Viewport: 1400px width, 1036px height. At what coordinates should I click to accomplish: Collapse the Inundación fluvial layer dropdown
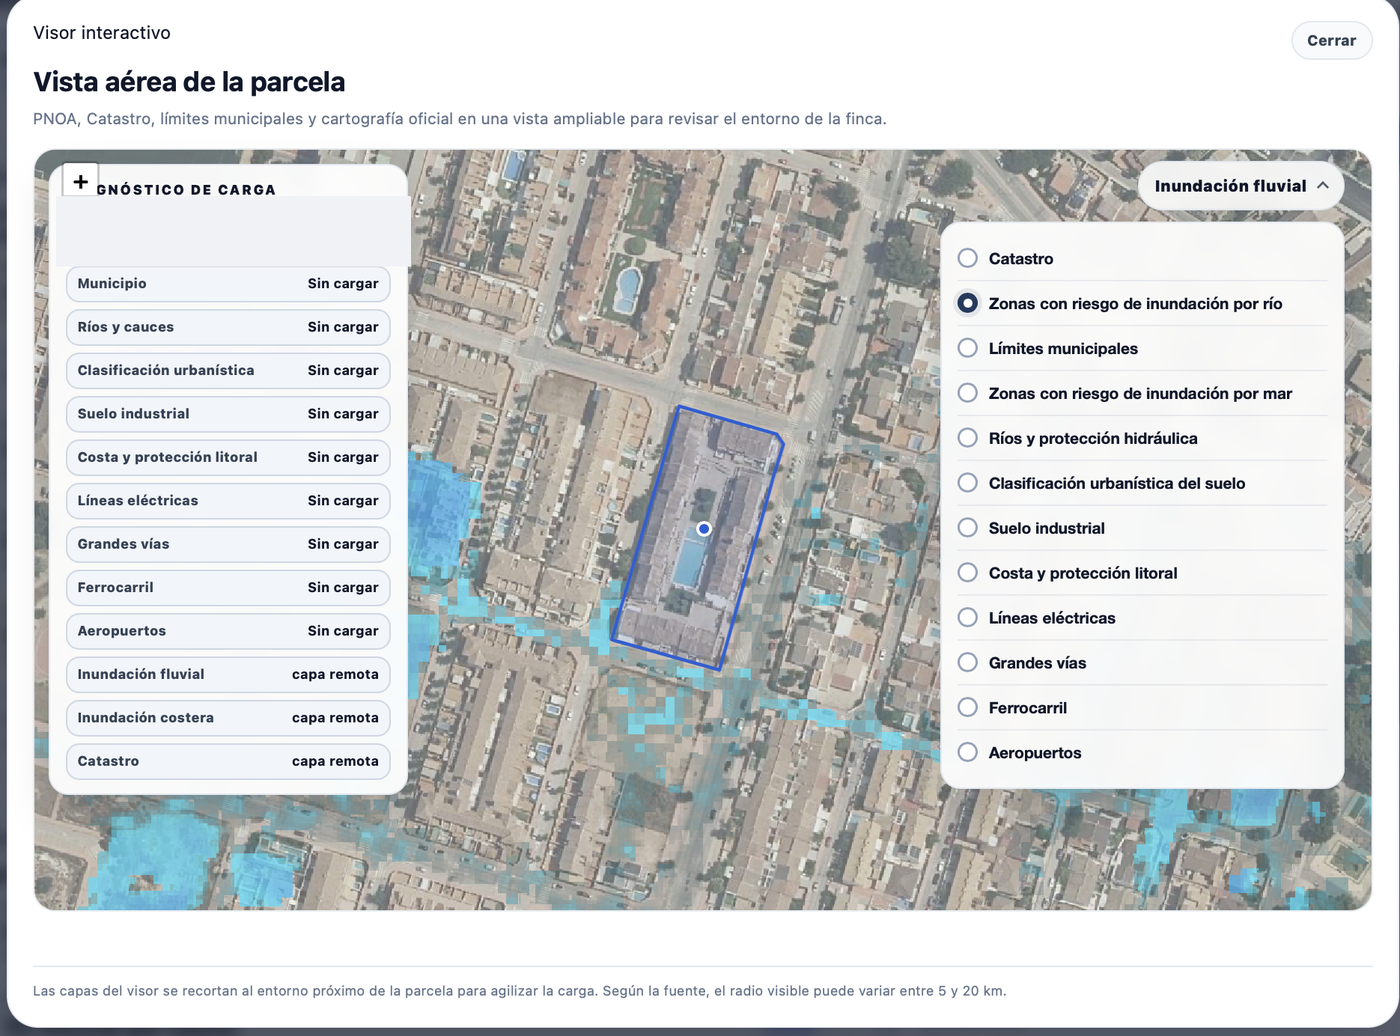point(1241,186)
